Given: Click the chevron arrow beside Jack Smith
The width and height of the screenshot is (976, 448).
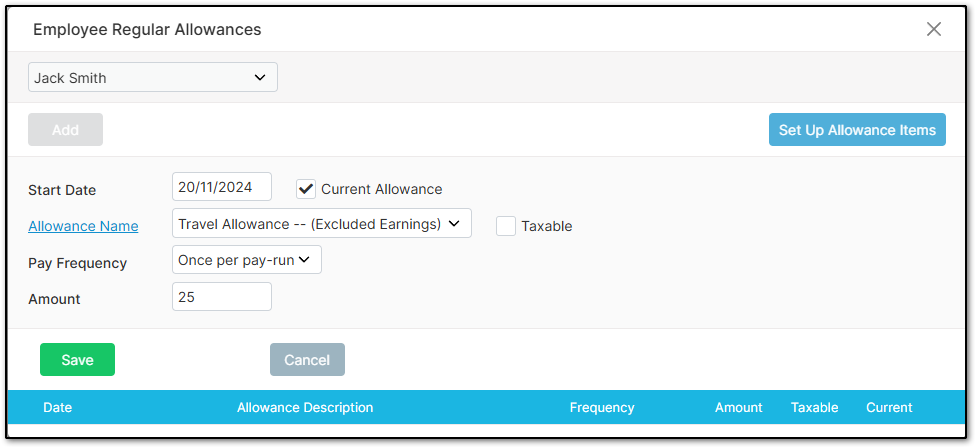Looking at the screenshot, I should [x=260, y=78].
